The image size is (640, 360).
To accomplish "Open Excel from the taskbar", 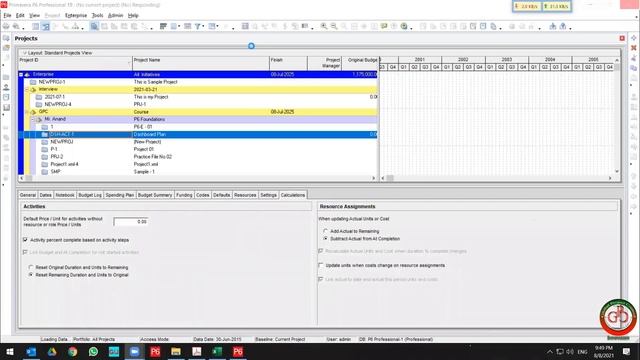I will [x=217, y=351].
